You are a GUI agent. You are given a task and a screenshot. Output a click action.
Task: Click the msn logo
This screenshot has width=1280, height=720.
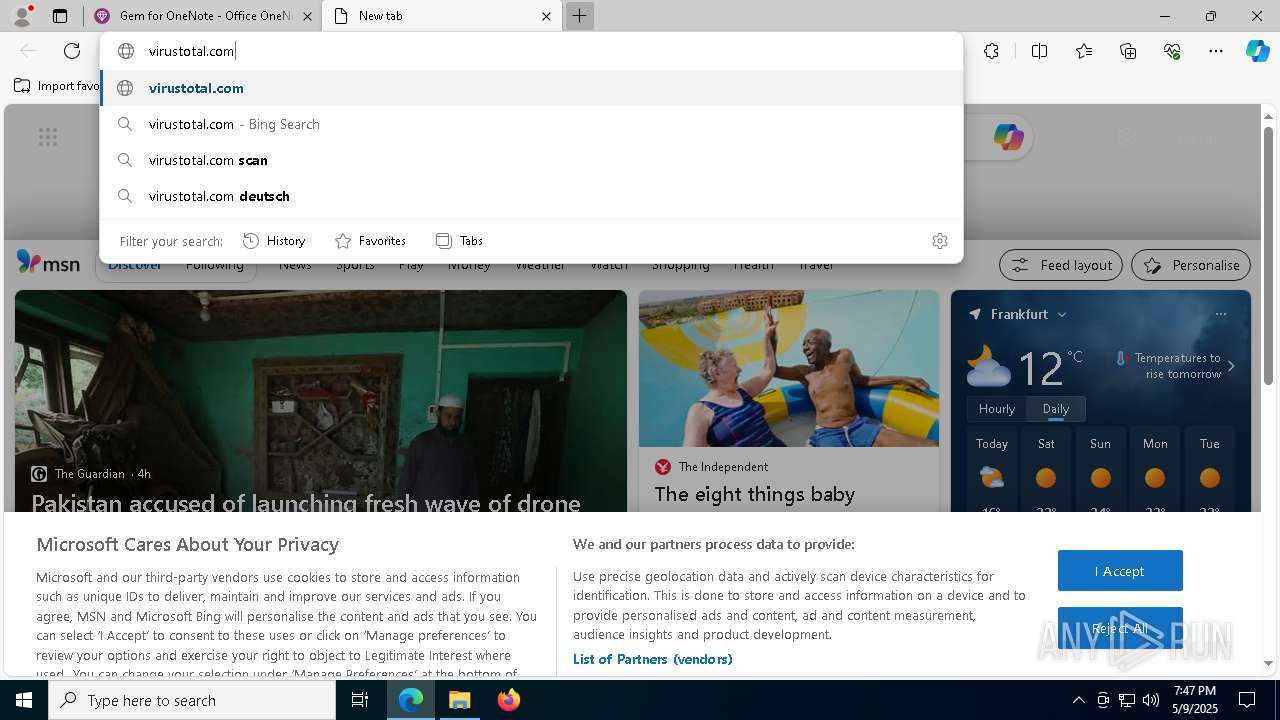coord(48,263)
